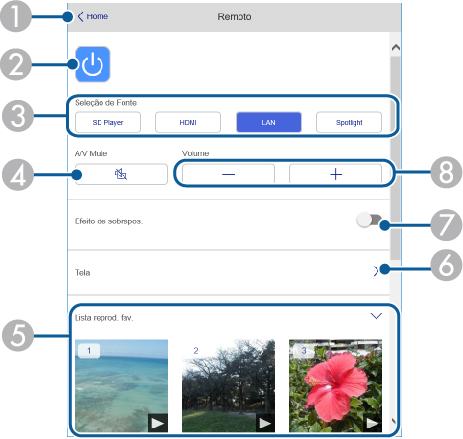Play the hibiscus flower playlist via play icon
Viewport: 463px width, 439px height.
click(x=372, y=423)
